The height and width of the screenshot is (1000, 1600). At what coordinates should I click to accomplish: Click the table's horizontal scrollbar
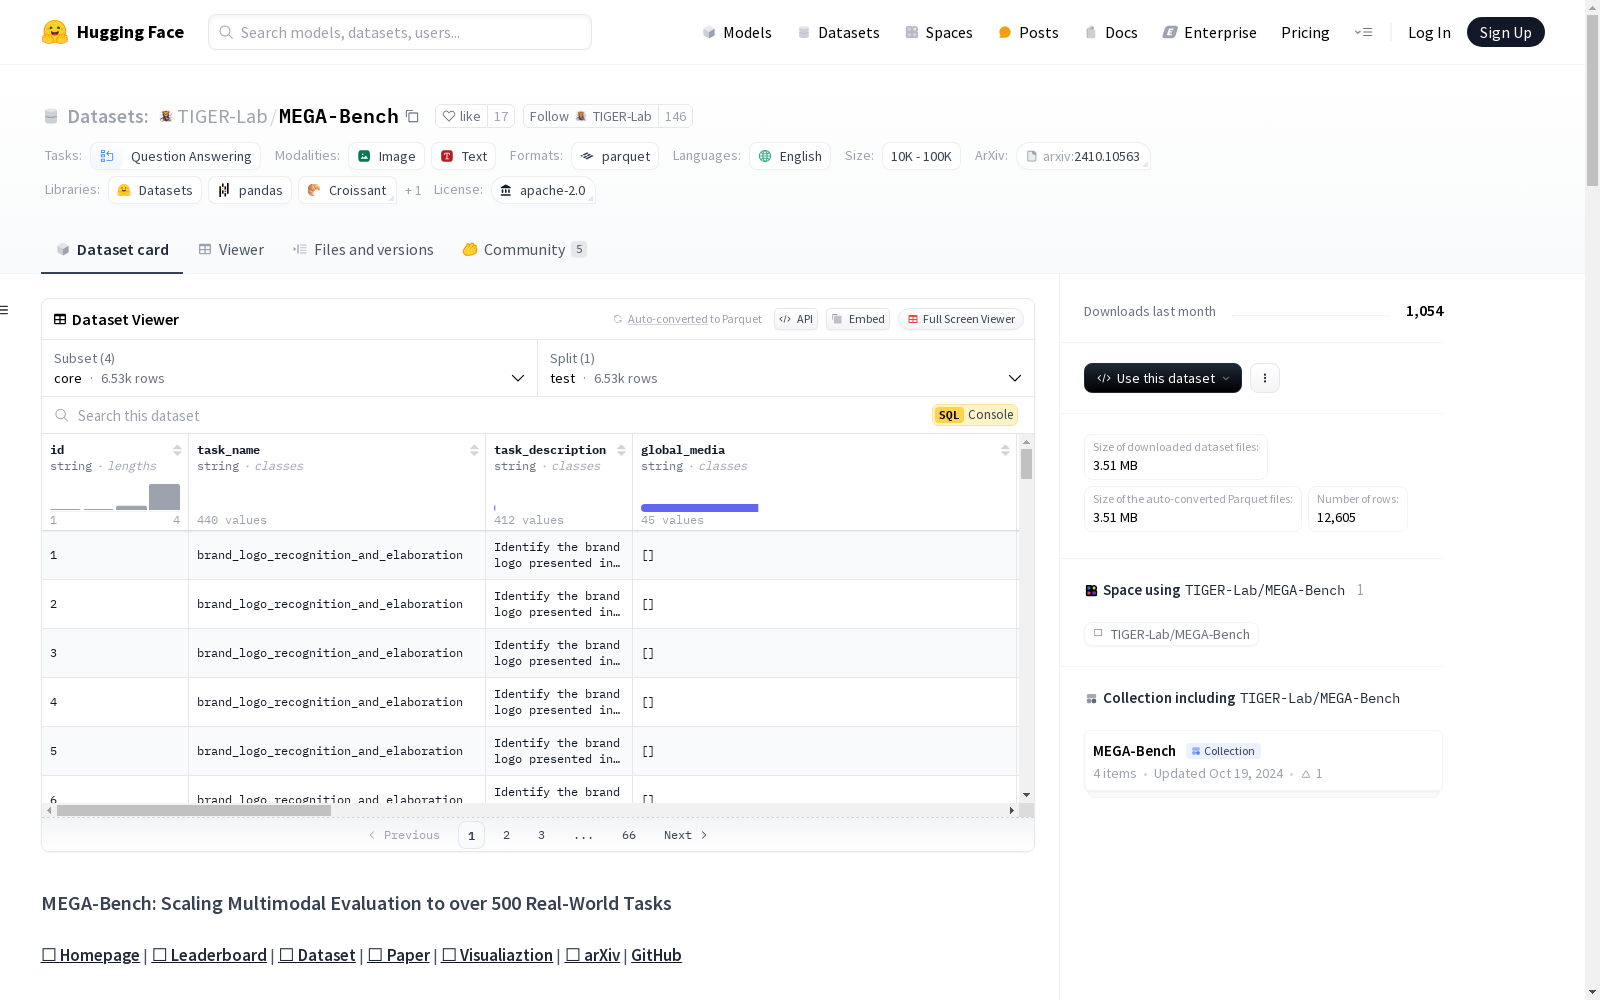[194, 810]
